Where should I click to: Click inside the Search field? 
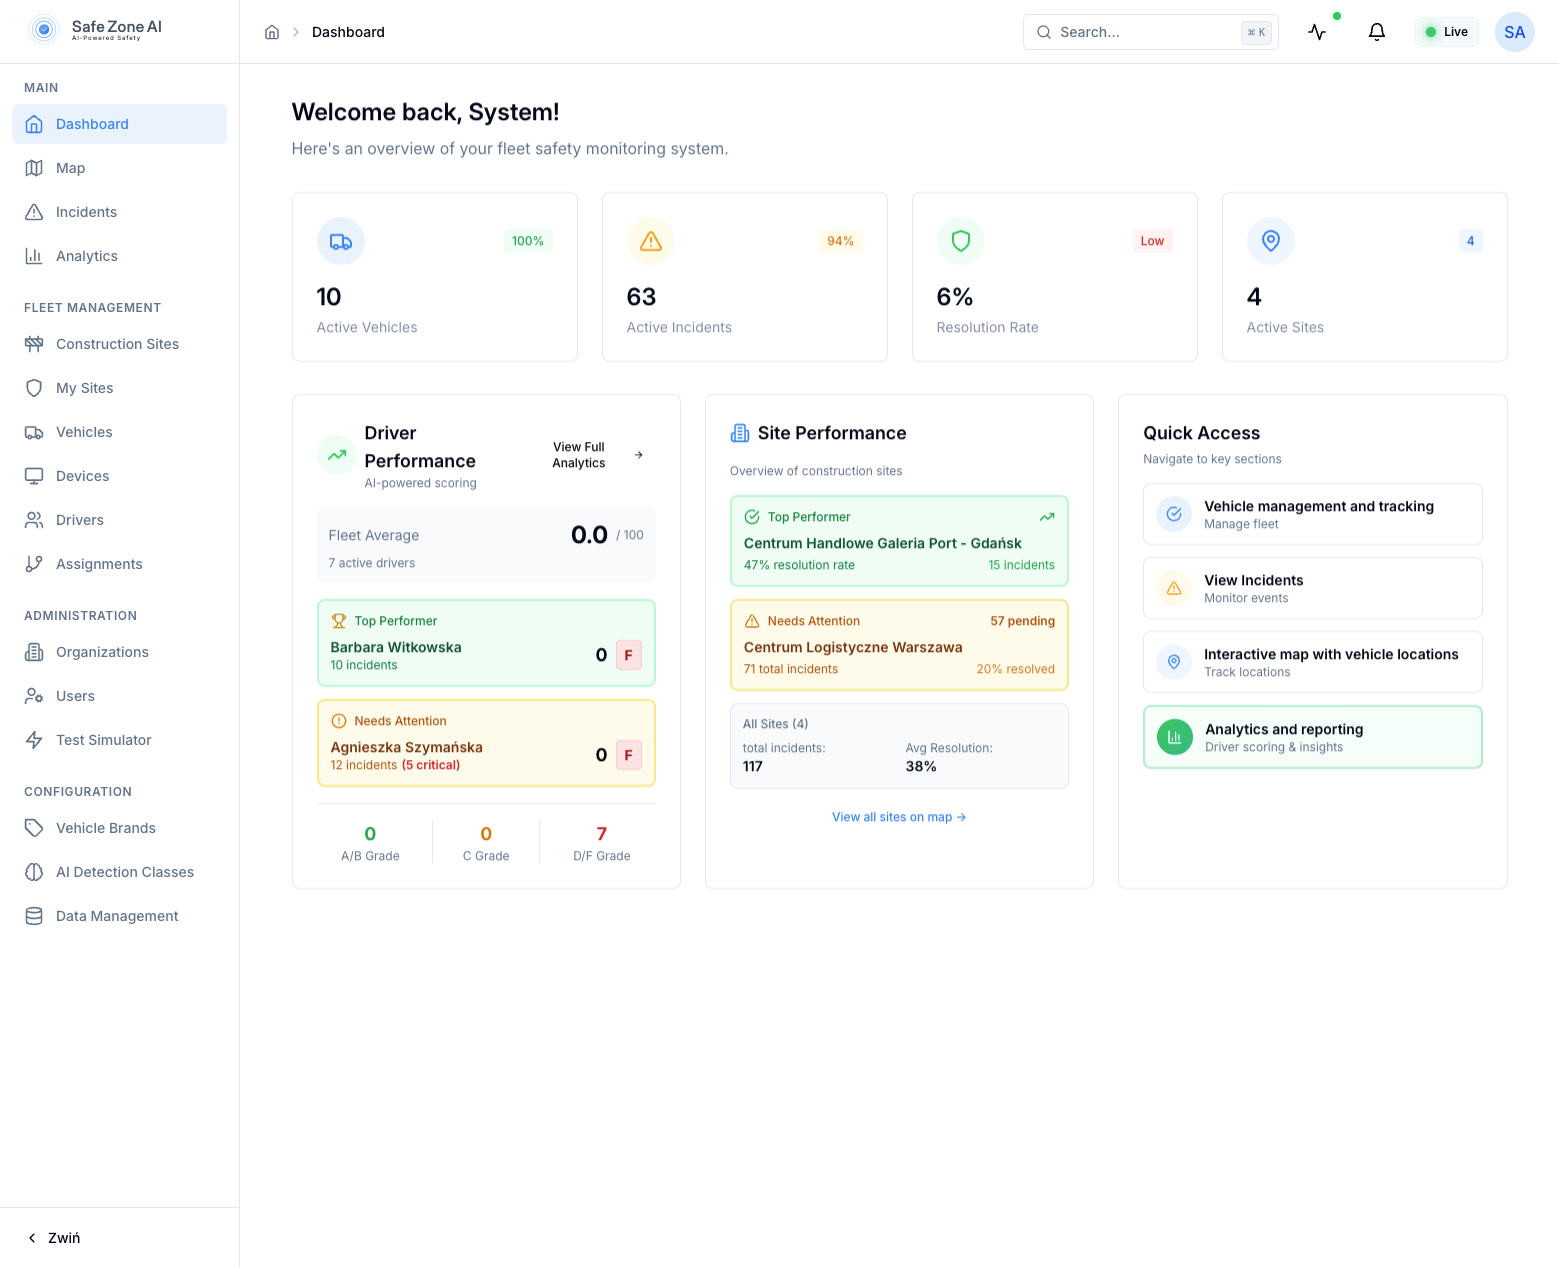(x=1140, y=31)
